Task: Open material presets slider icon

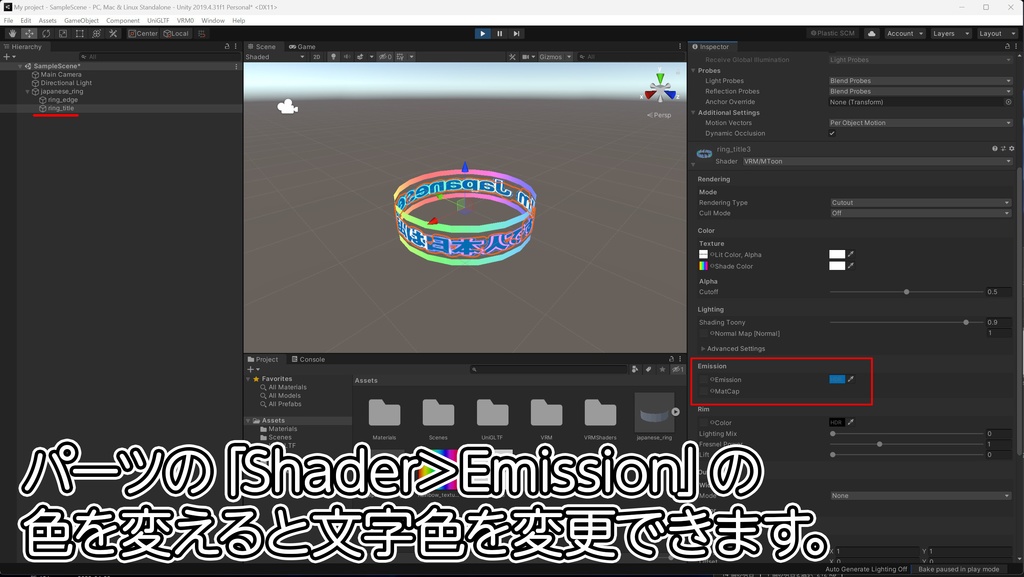Action: click(x=1004, y=149)
